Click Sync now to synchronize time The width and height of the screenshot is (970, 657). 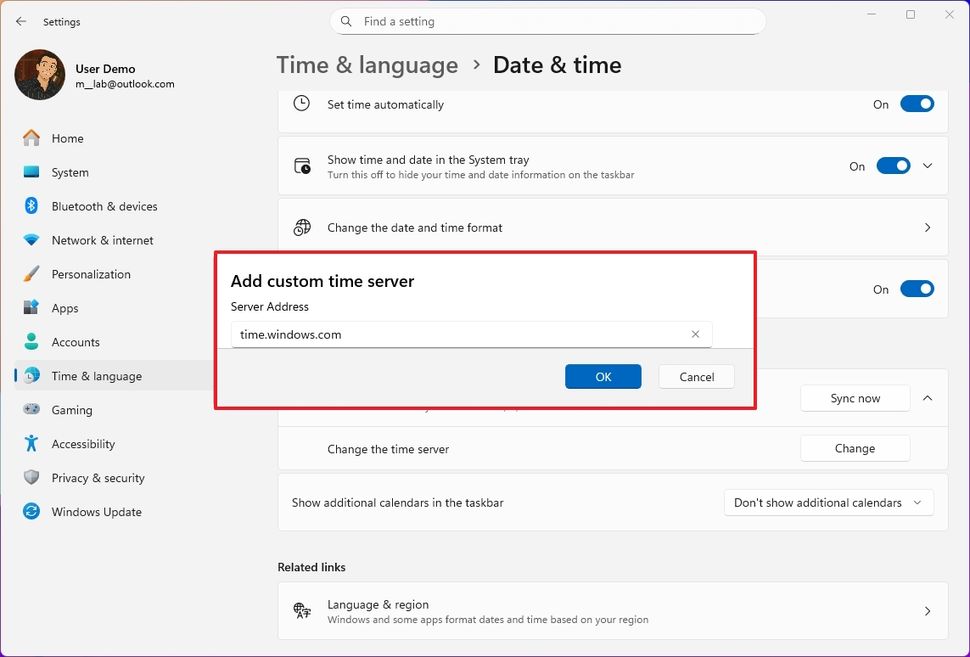point(855,397)
